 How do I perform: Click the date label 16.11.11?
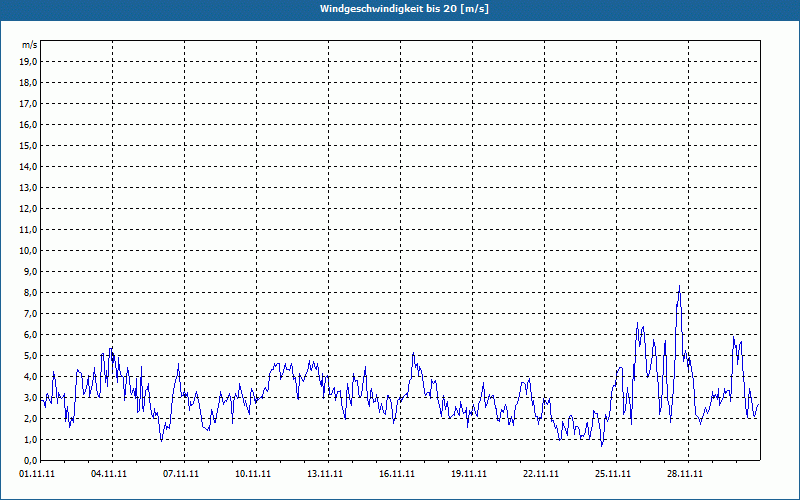click(396, 473)
